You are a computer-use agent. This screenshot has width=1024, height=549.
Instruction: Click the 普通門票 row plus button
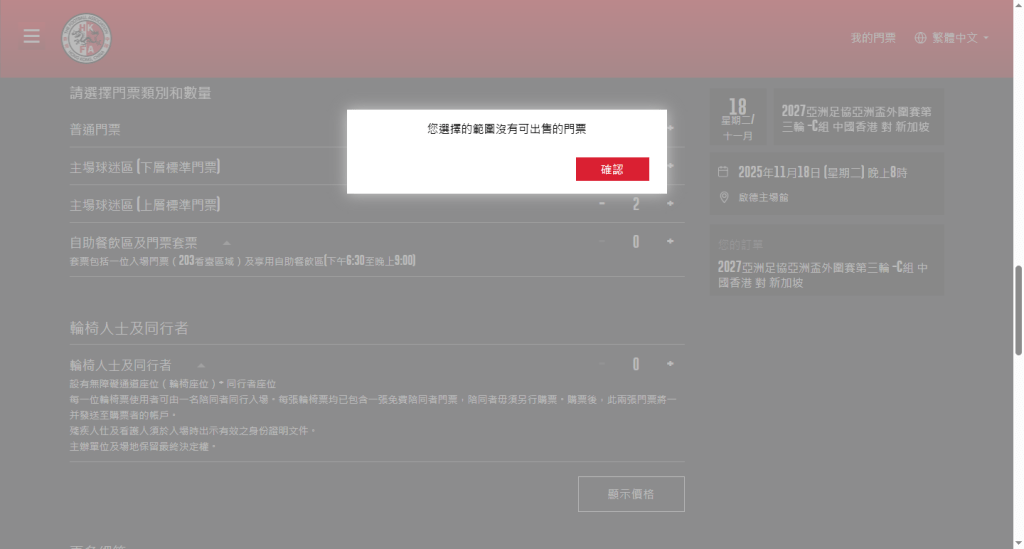pos(670,128)
